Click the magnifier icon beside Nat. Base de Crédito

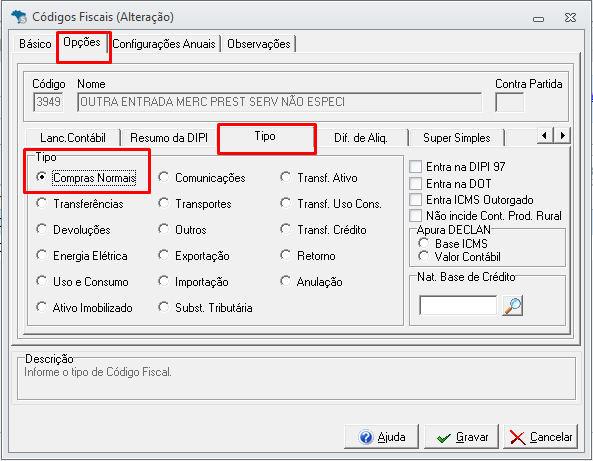512,306
